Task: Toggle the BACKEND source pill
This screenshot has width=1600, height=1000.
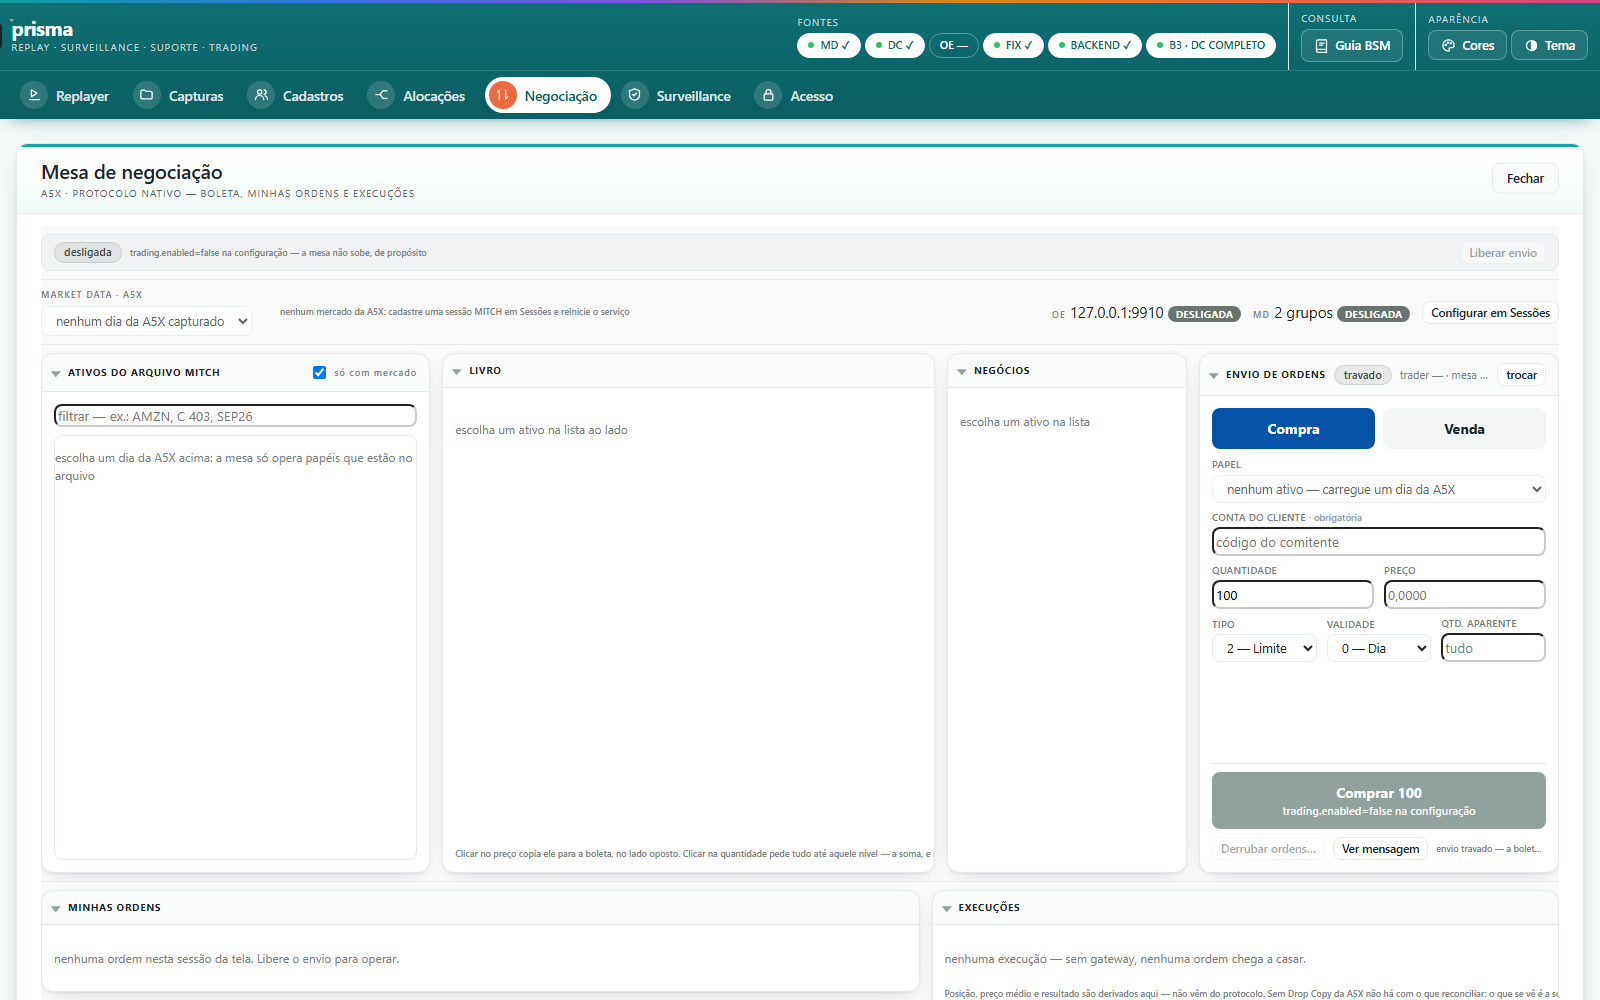Action: coord(1095,45)
